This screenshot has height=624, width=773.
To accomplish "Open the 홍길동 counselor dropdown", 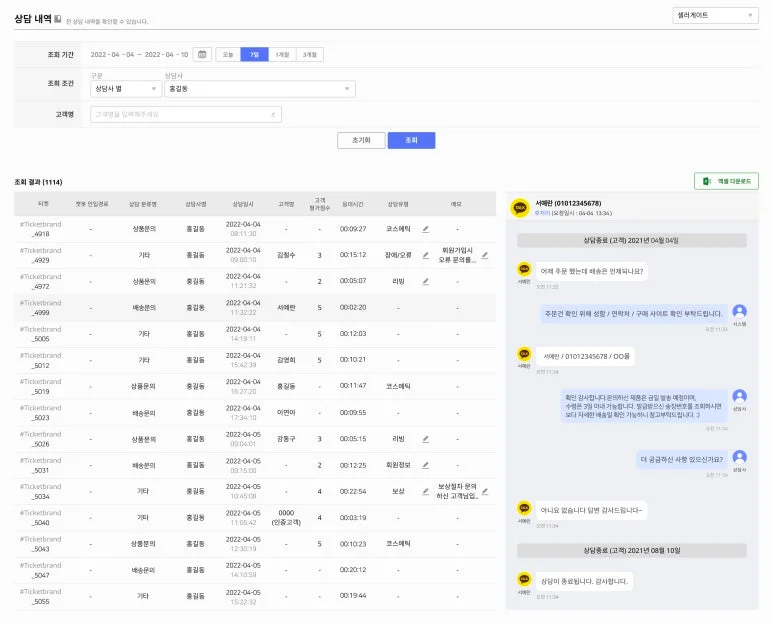I will (259, 89).
